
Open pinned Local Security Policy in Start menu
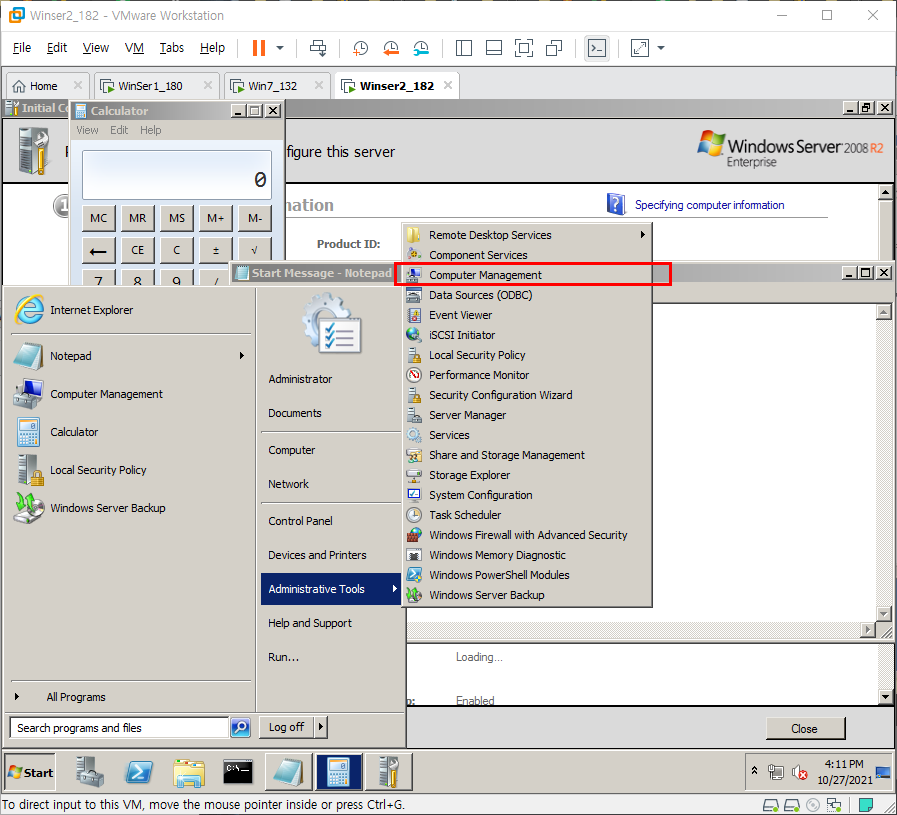point(130,470)
